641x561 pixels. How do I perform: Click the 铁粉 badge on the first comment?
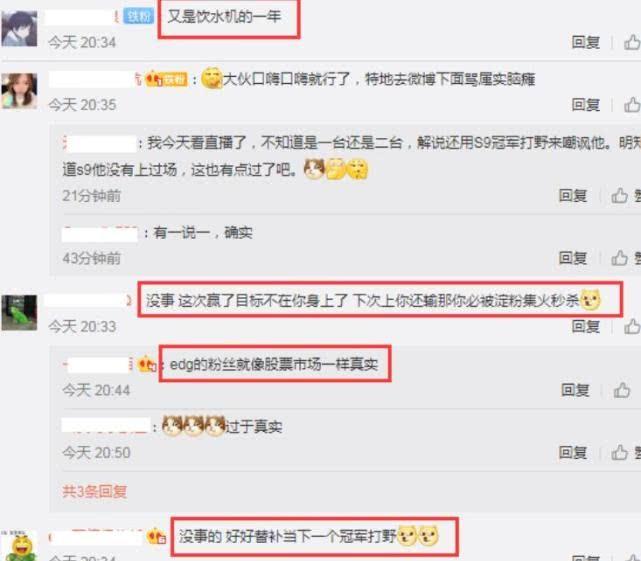pos(138,16)
